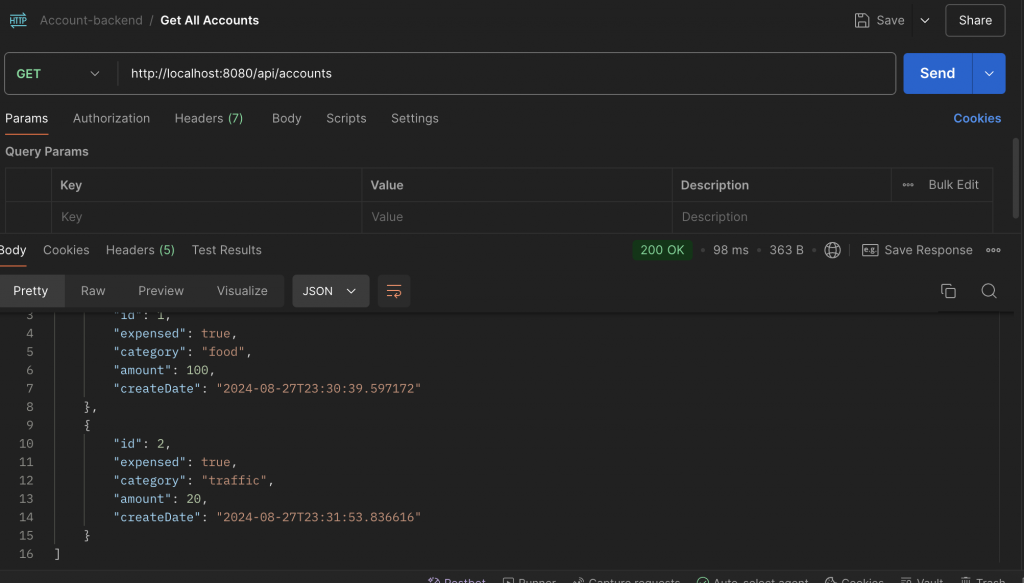This screenshot has height=583, width=1024.
Task: Open the JSON format dropdown
Action: click(x=330, y=291)
